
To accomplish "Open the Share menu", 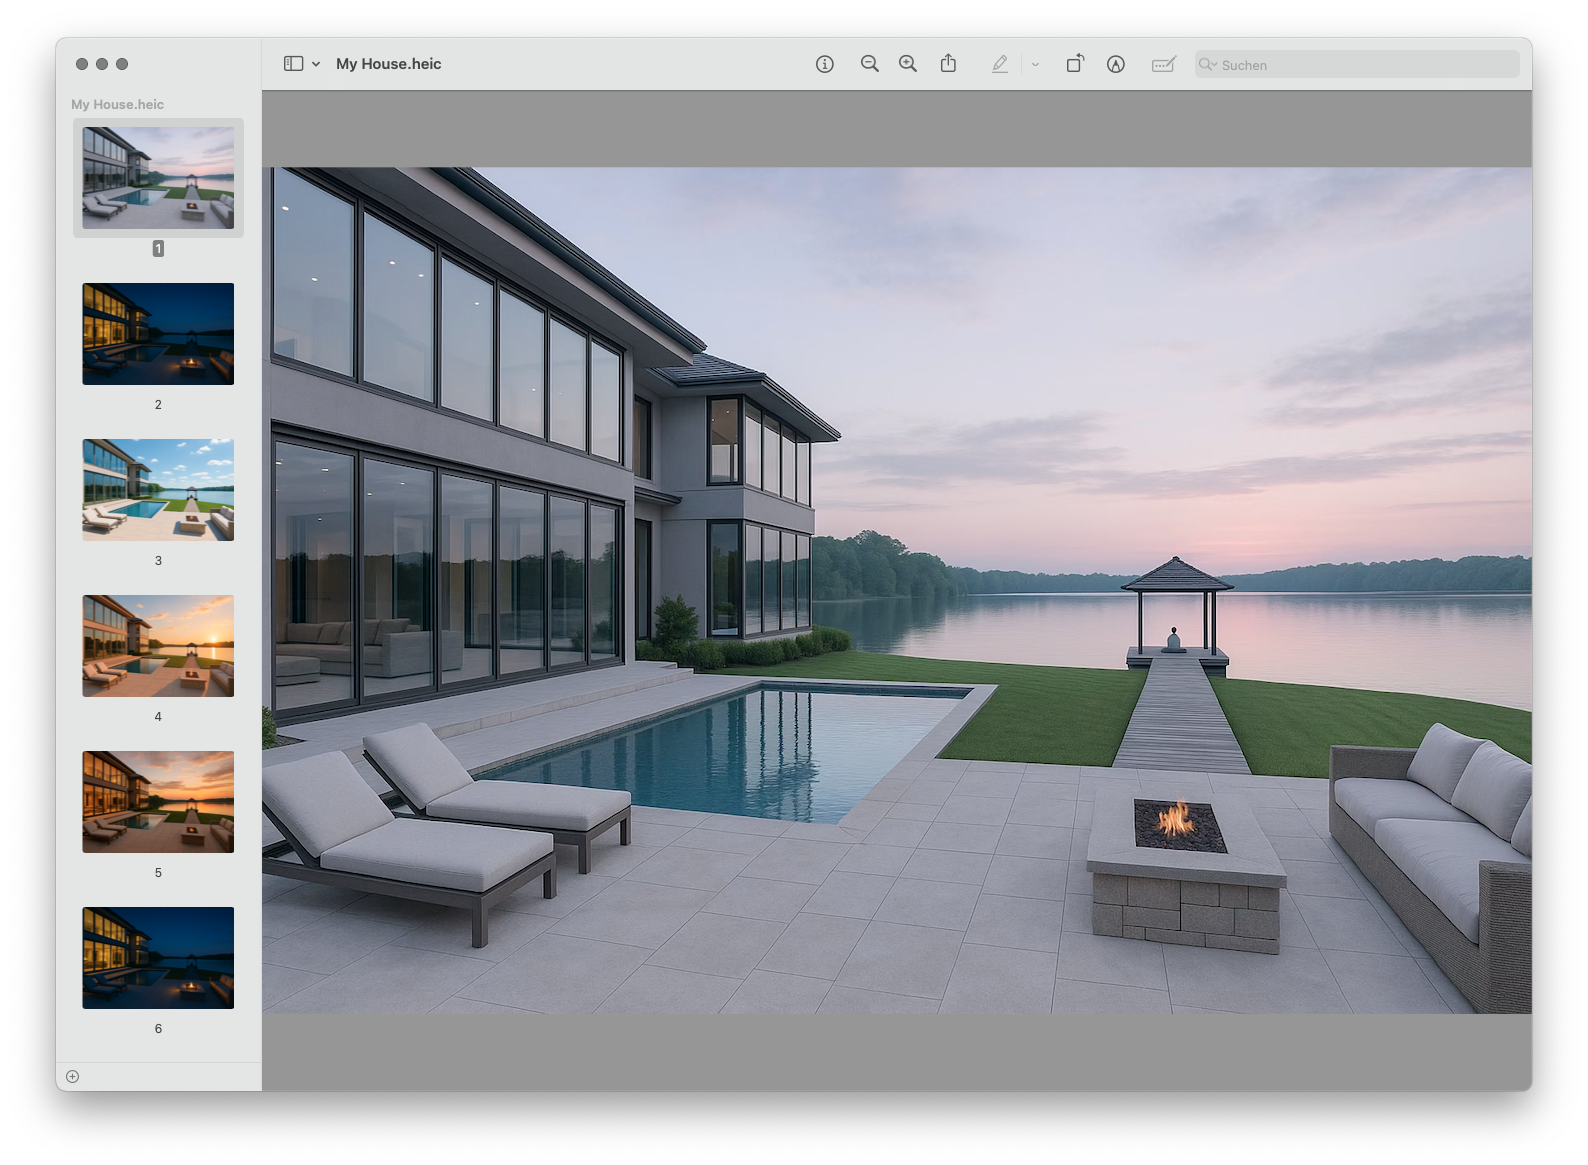I will click(948, 64).
